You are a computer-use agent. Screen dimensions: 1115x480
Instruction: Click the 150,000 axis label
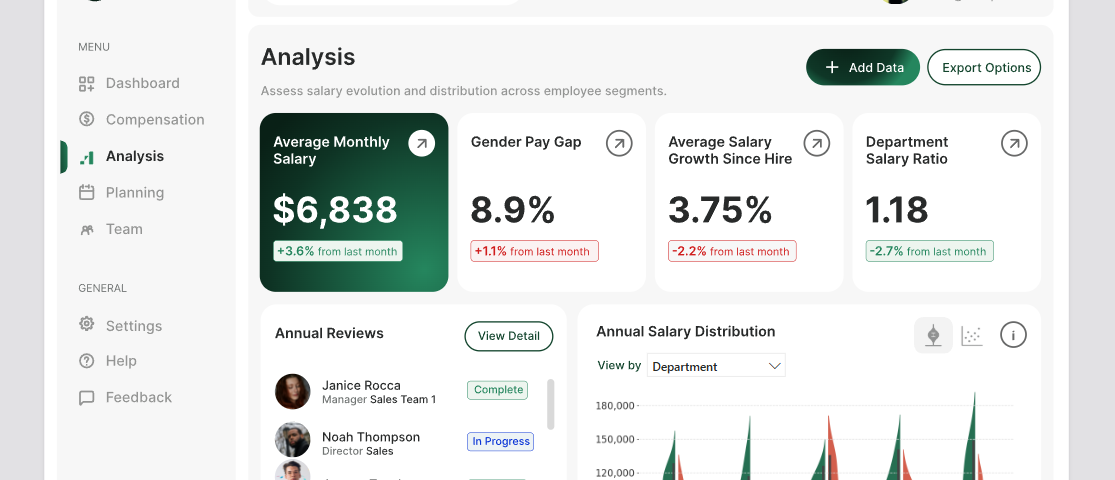tap(614, 439)
